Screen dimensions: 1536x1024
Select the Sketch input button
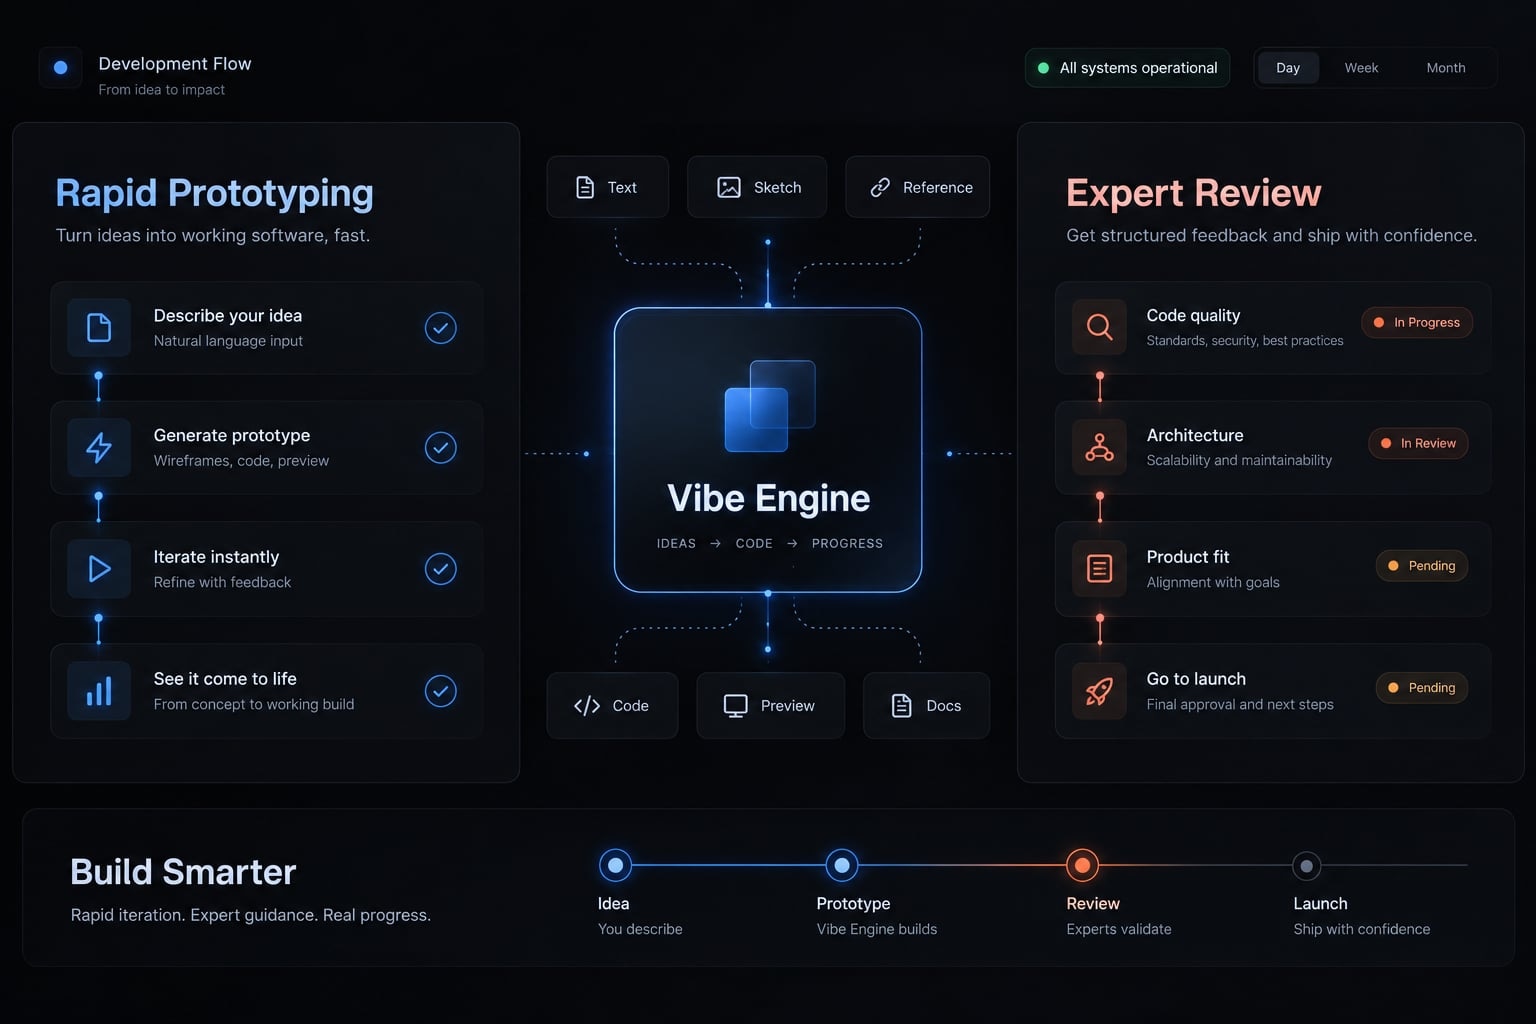click(x=757, y=187)
